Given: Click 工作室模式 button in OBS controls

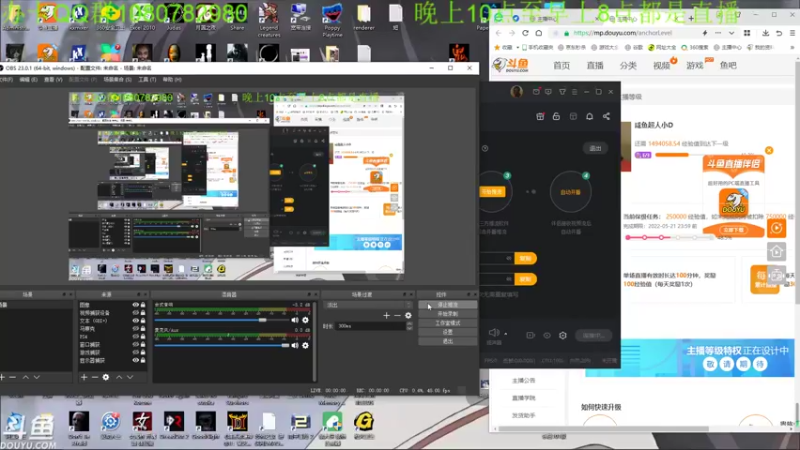Looking at the screenshot, I should 448,323.
